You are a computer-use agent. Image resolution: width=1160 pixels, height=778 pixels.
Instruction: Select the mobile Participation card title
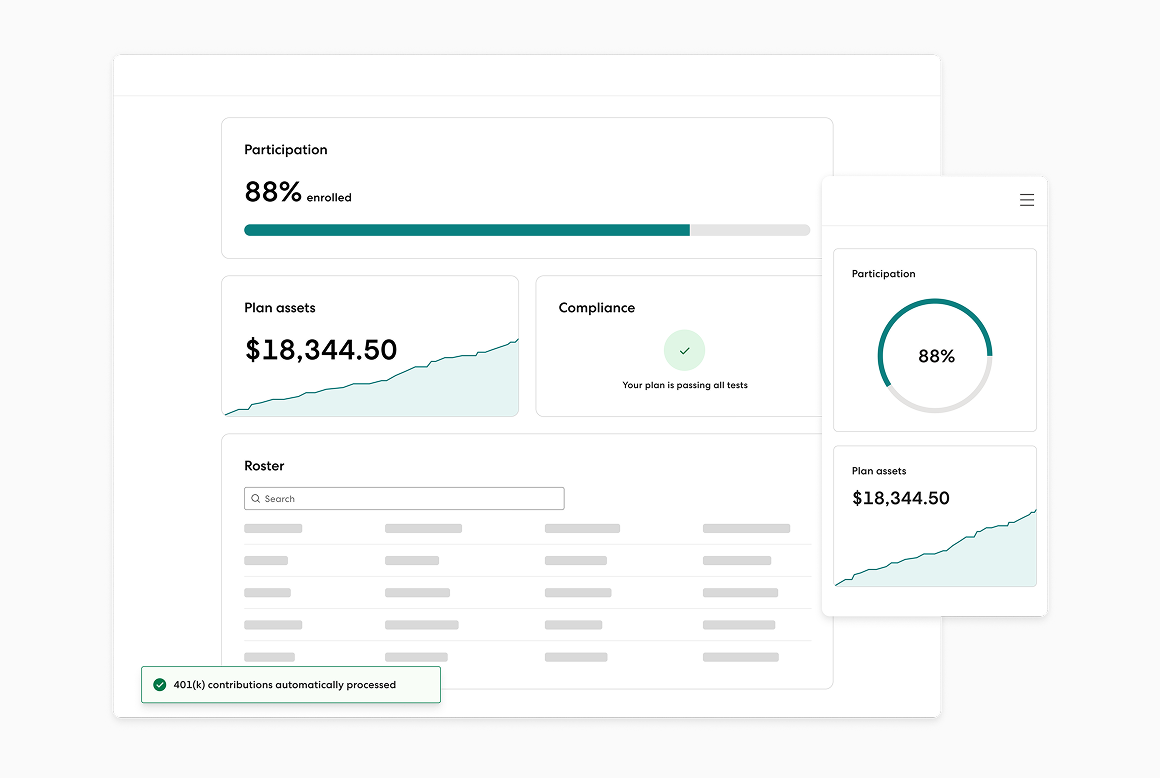tap(883, 274)
